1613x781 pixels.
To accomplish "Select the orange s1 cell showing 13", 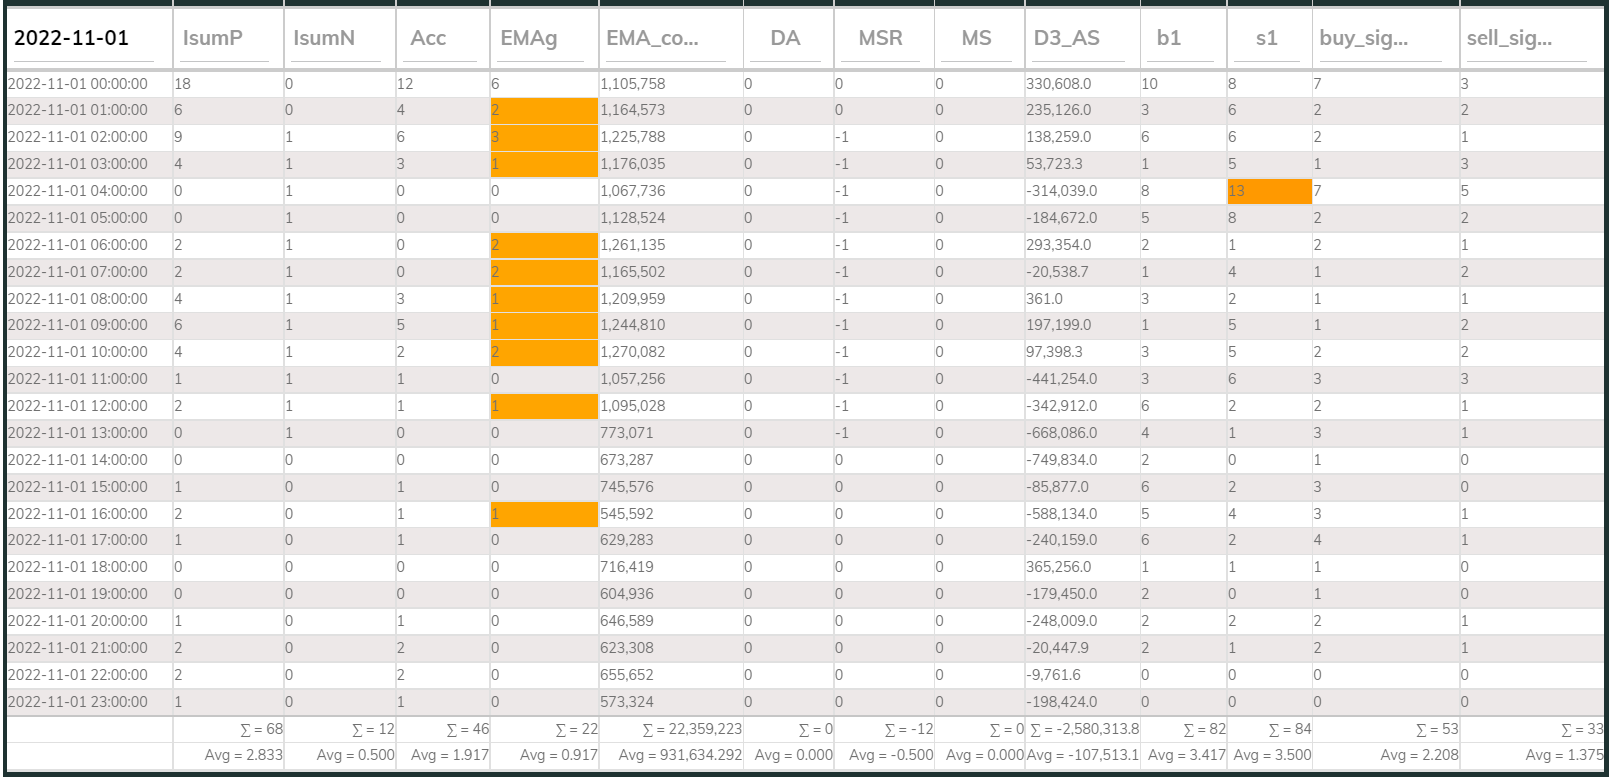I will (x=1269, y=191).
